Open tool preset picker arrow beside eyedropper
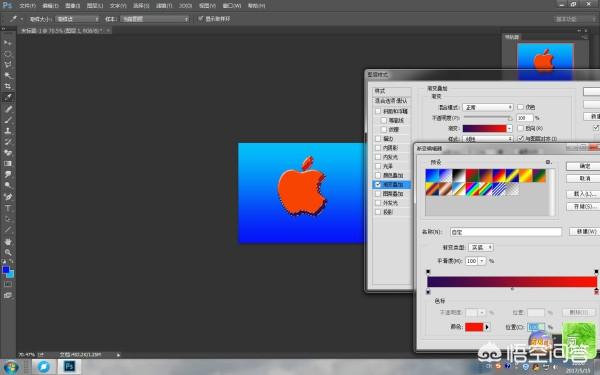 tap(21, 19)
